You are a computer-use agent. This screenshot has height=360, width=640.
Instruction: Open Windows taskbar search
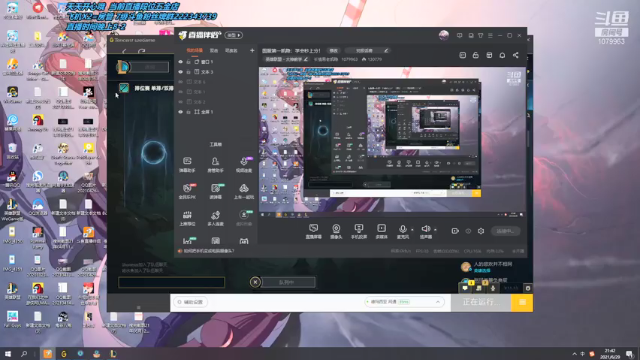(x=24, y=353)
